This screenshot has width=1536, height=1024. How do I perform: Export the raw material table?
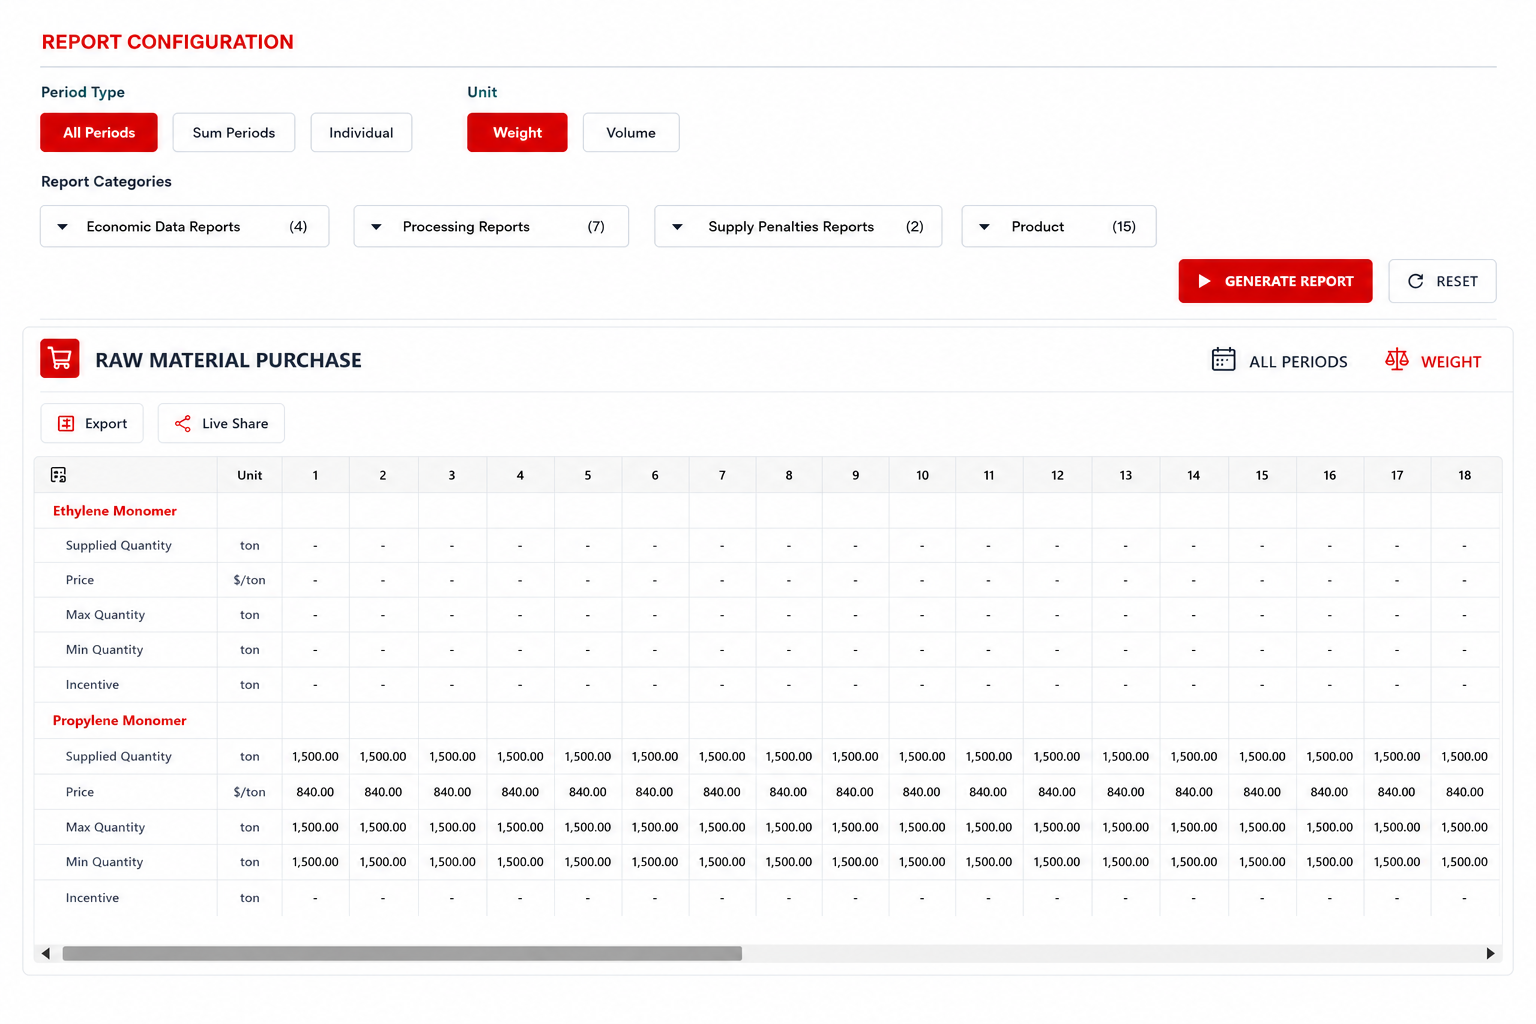tap(92, 423)
